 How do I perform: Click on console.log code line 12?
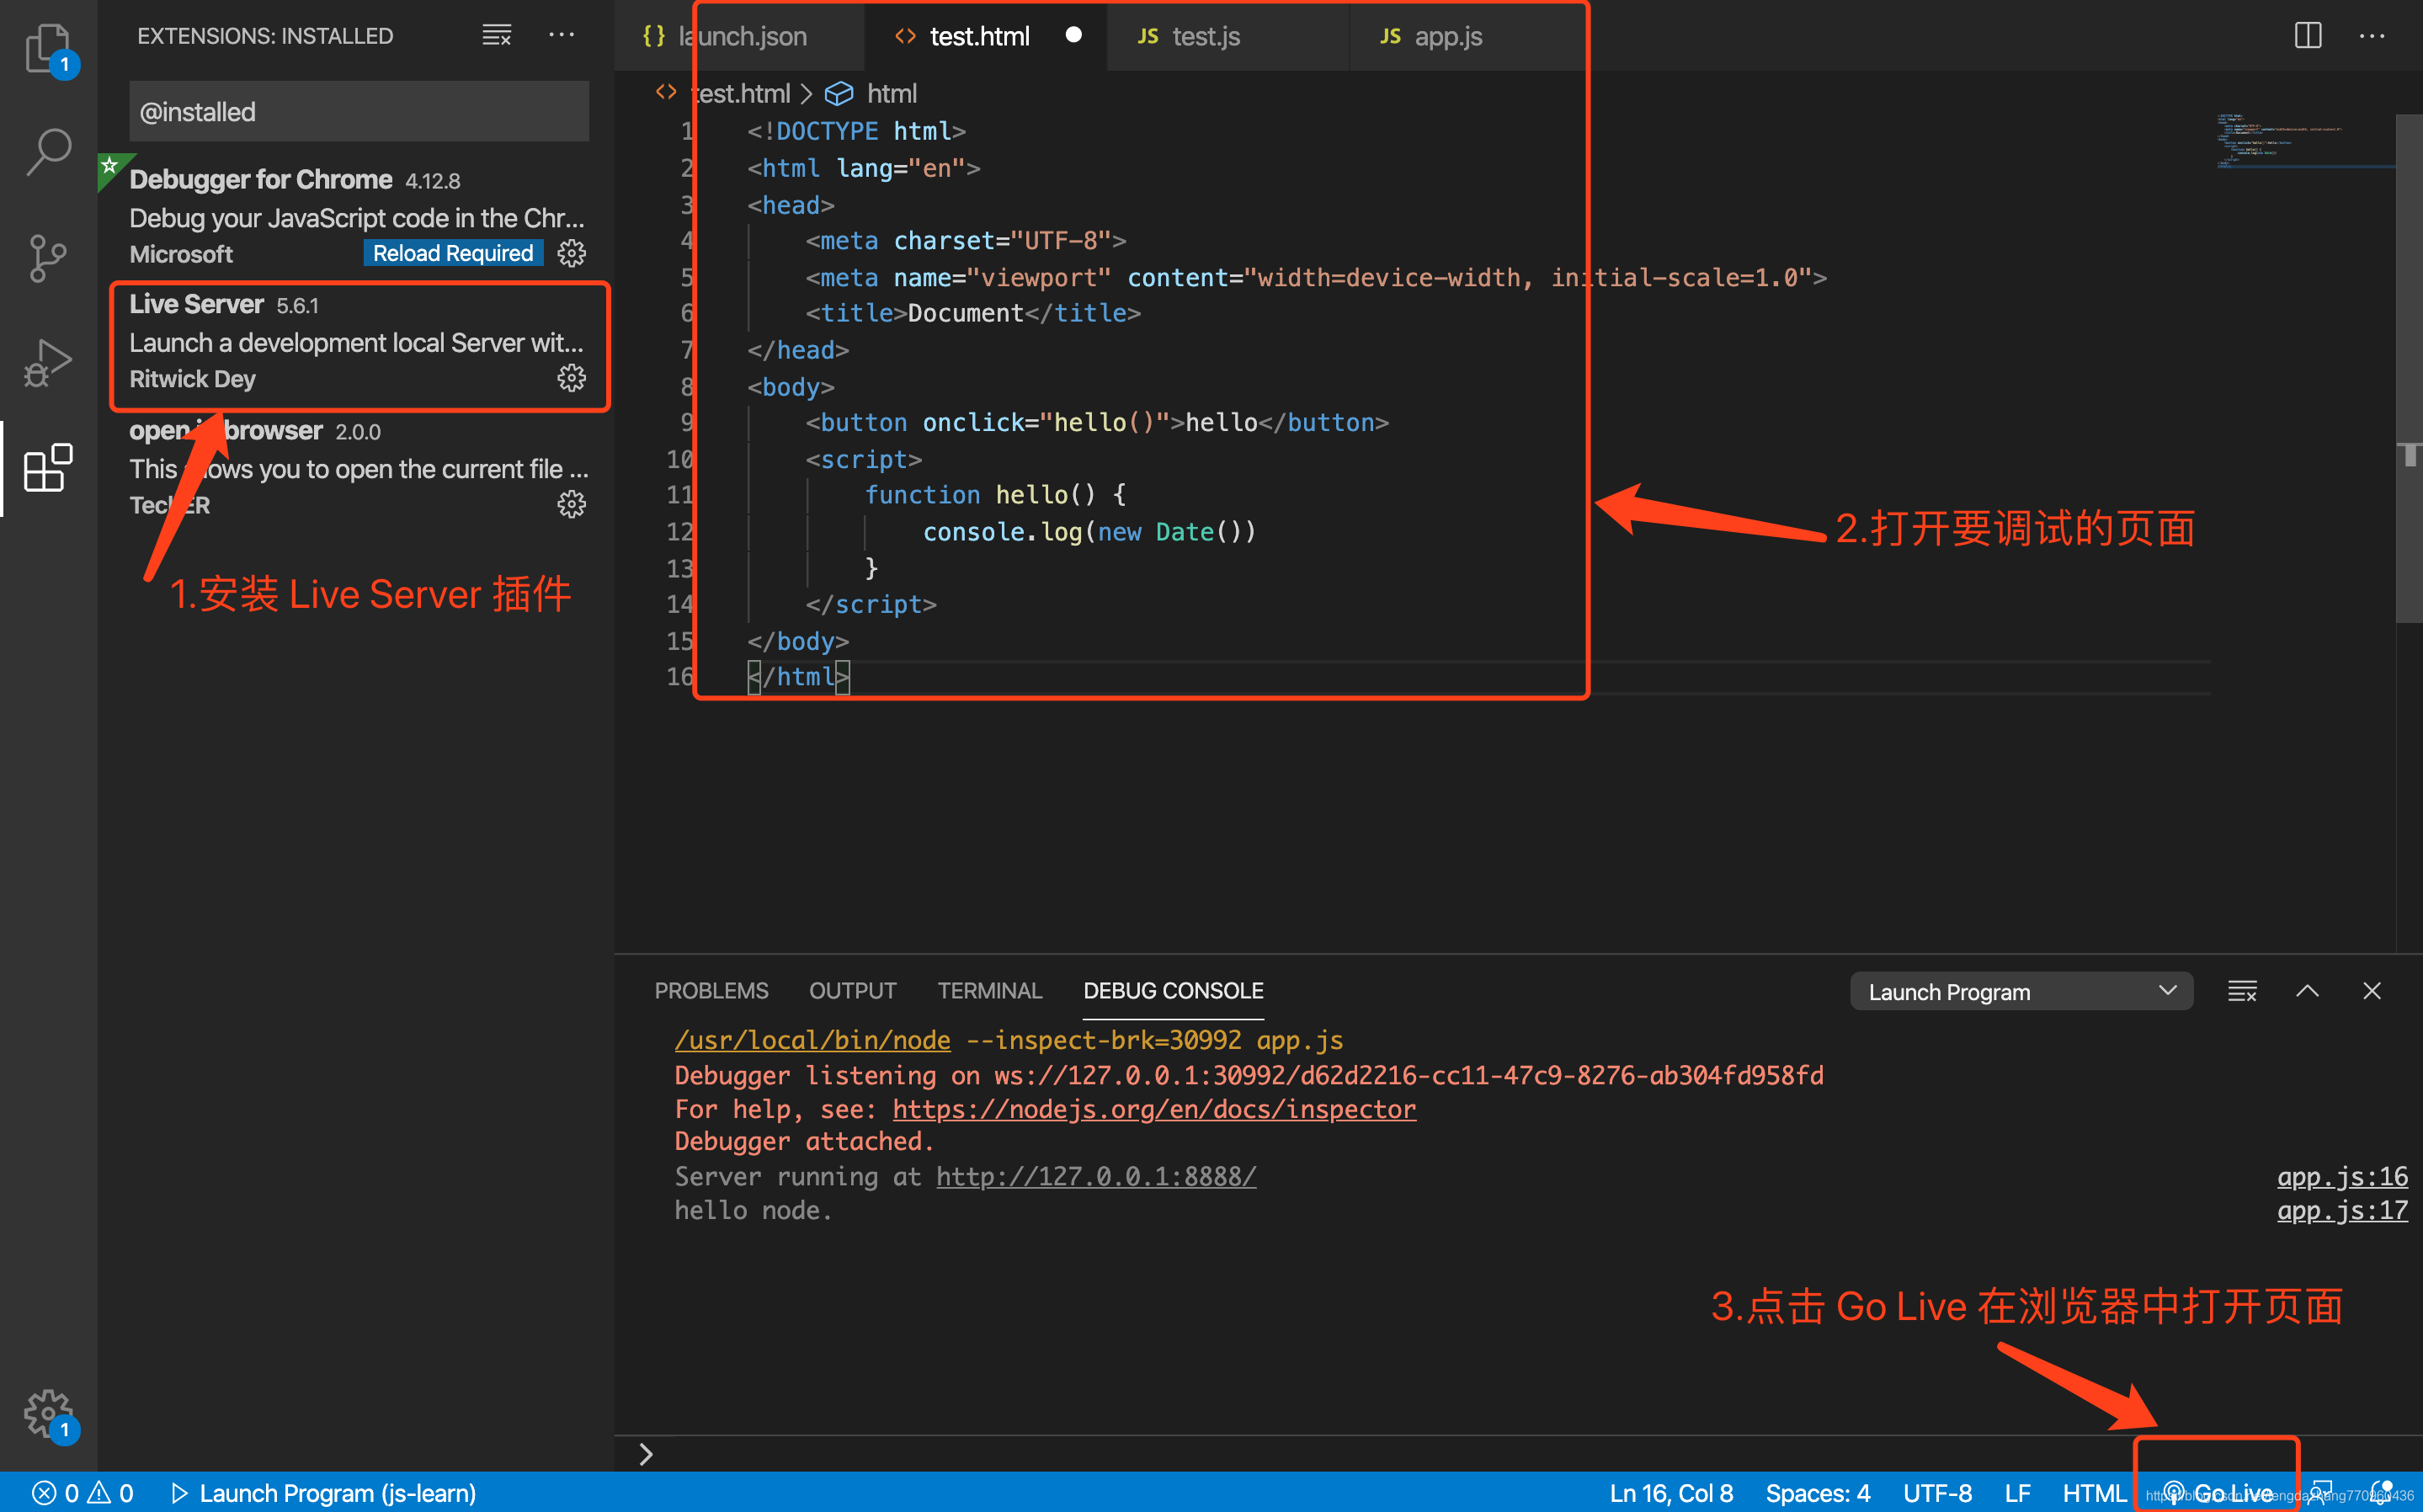[1089, 532]
